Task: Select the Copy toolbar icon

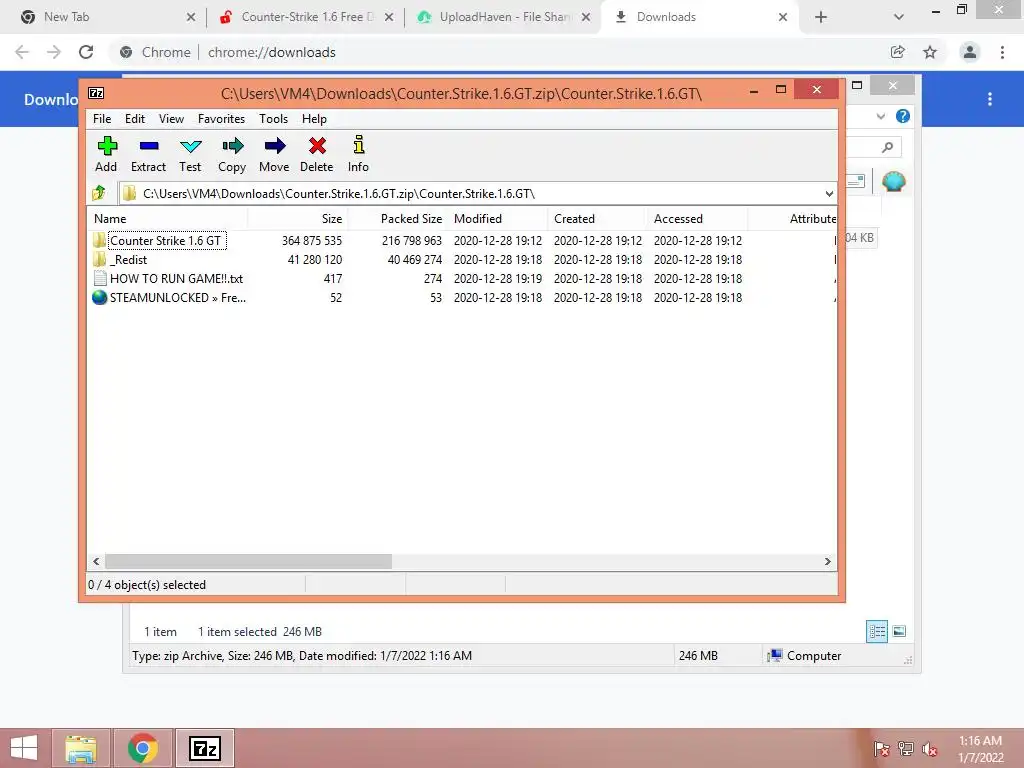Action: click(232, 154)
